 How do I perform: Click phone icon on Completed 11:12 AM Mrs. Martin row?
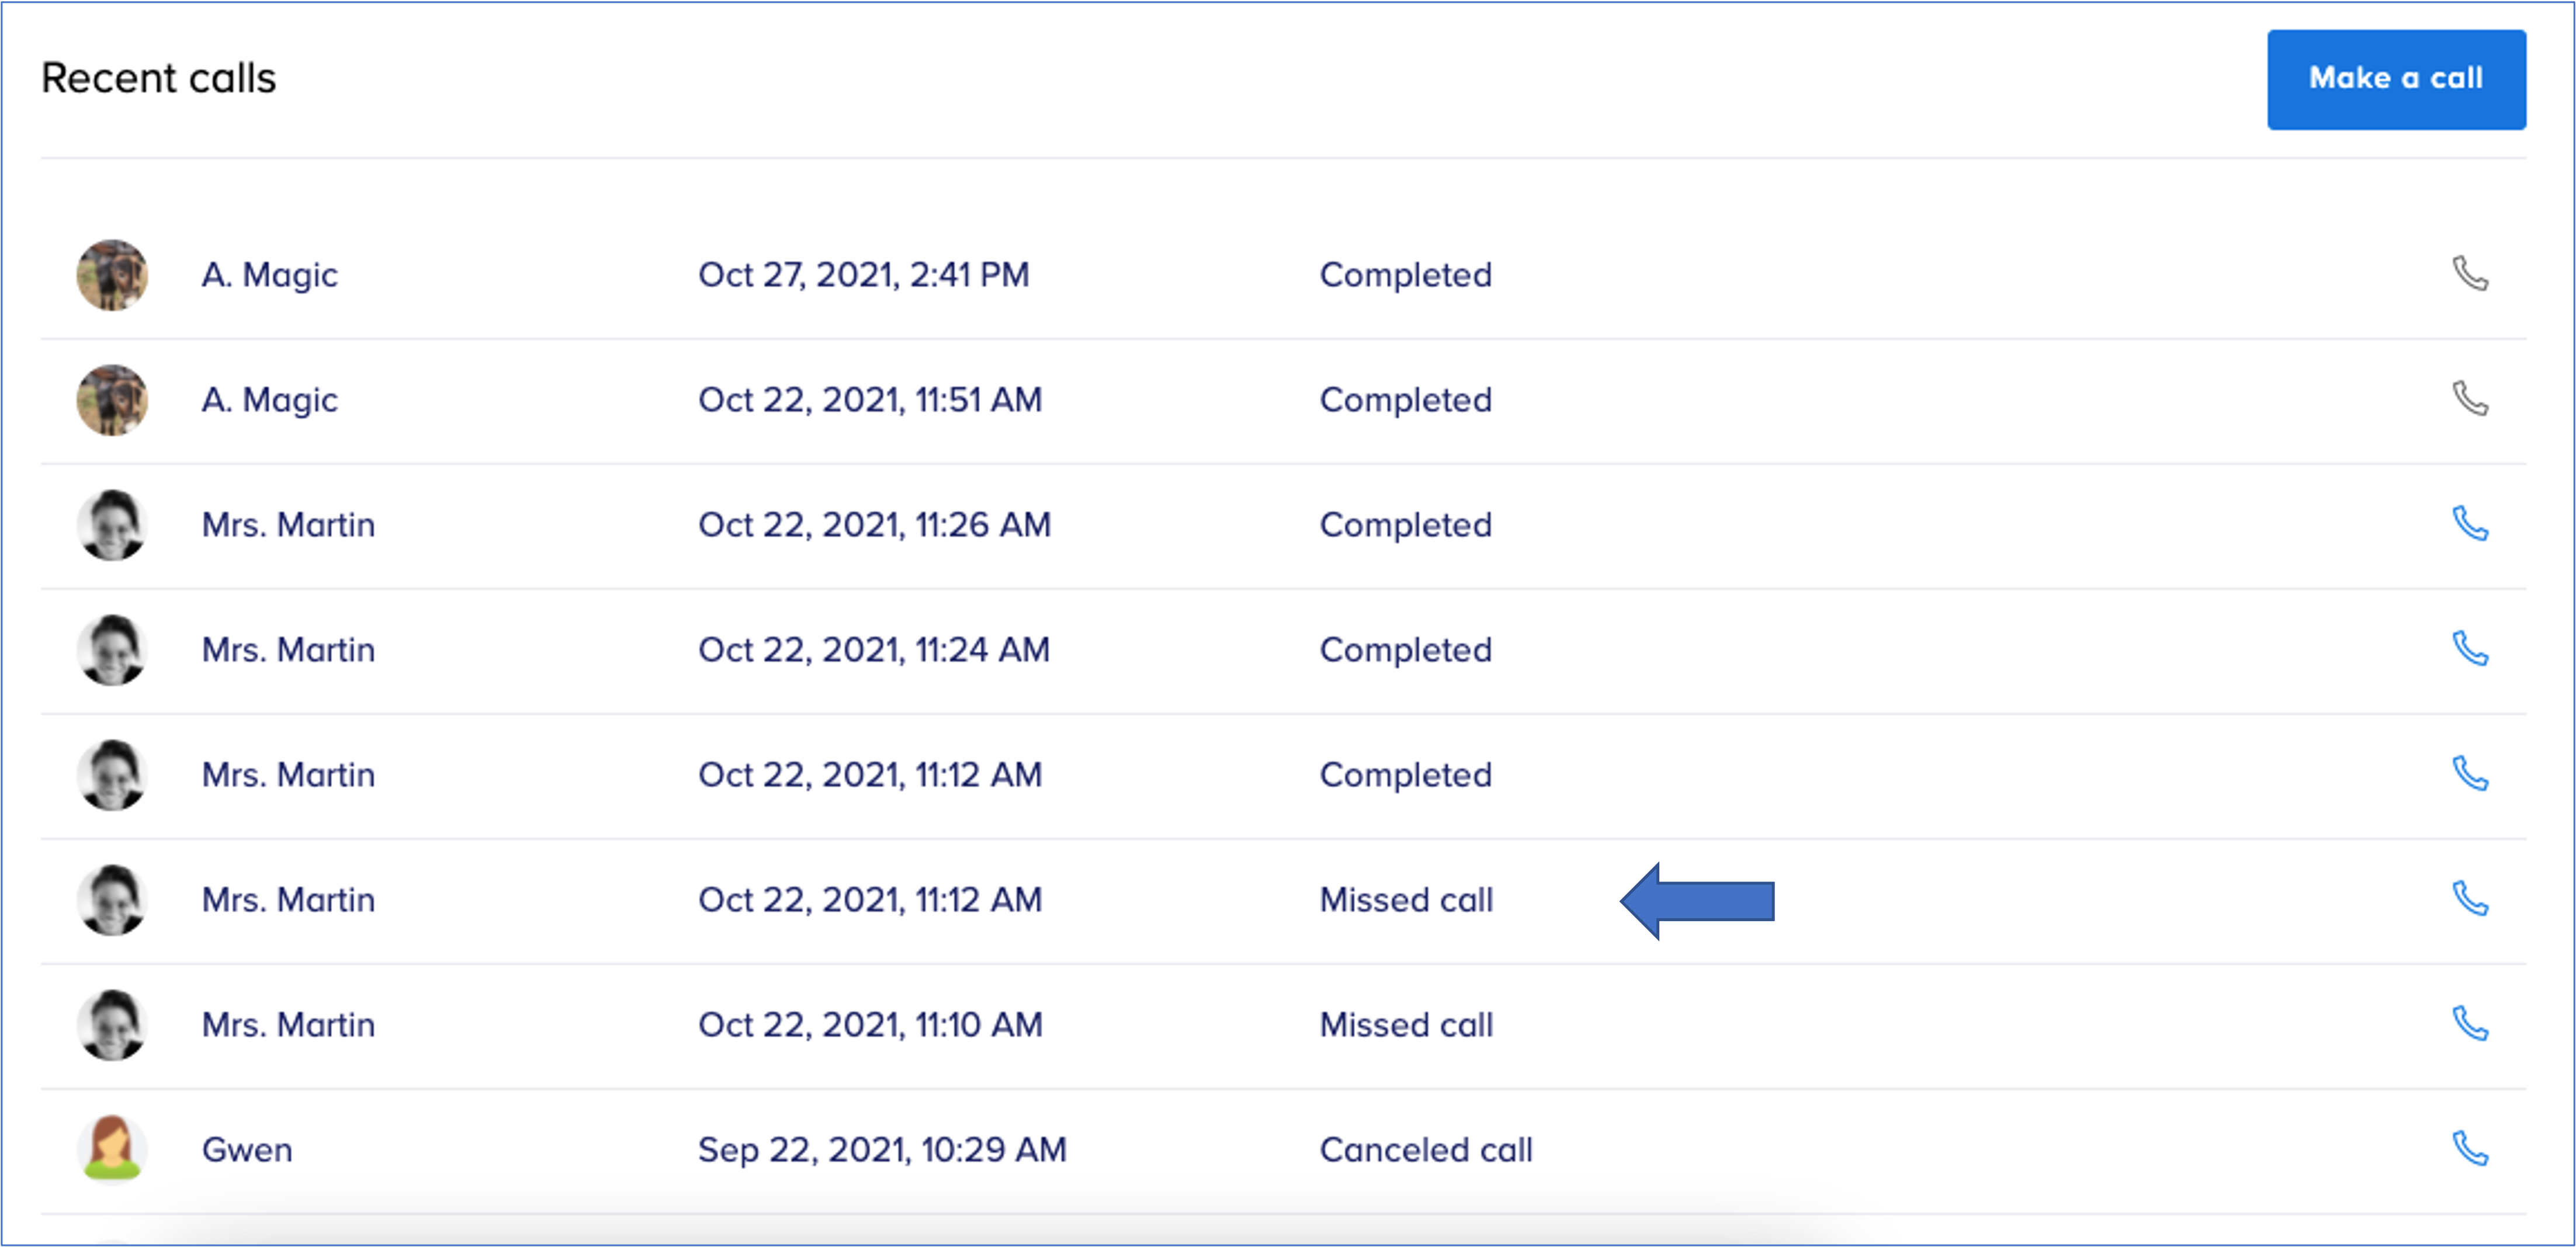pos(2469,774)
